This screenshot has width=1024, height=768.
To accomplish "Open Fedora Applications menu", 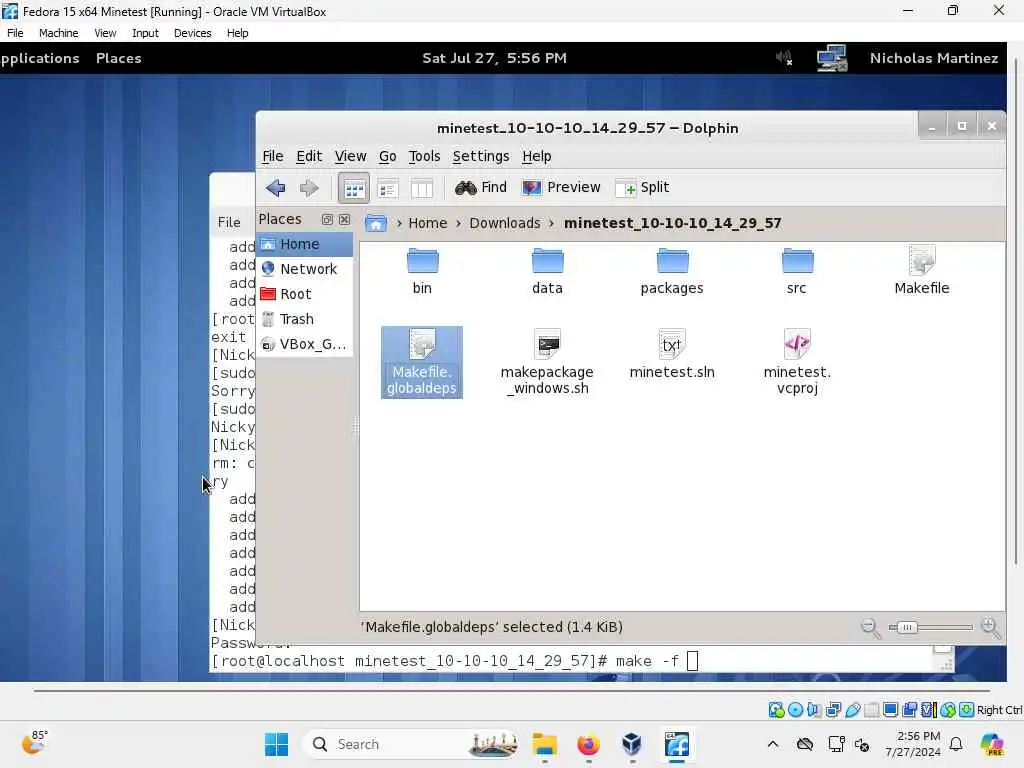I will [x=39, y=58].
